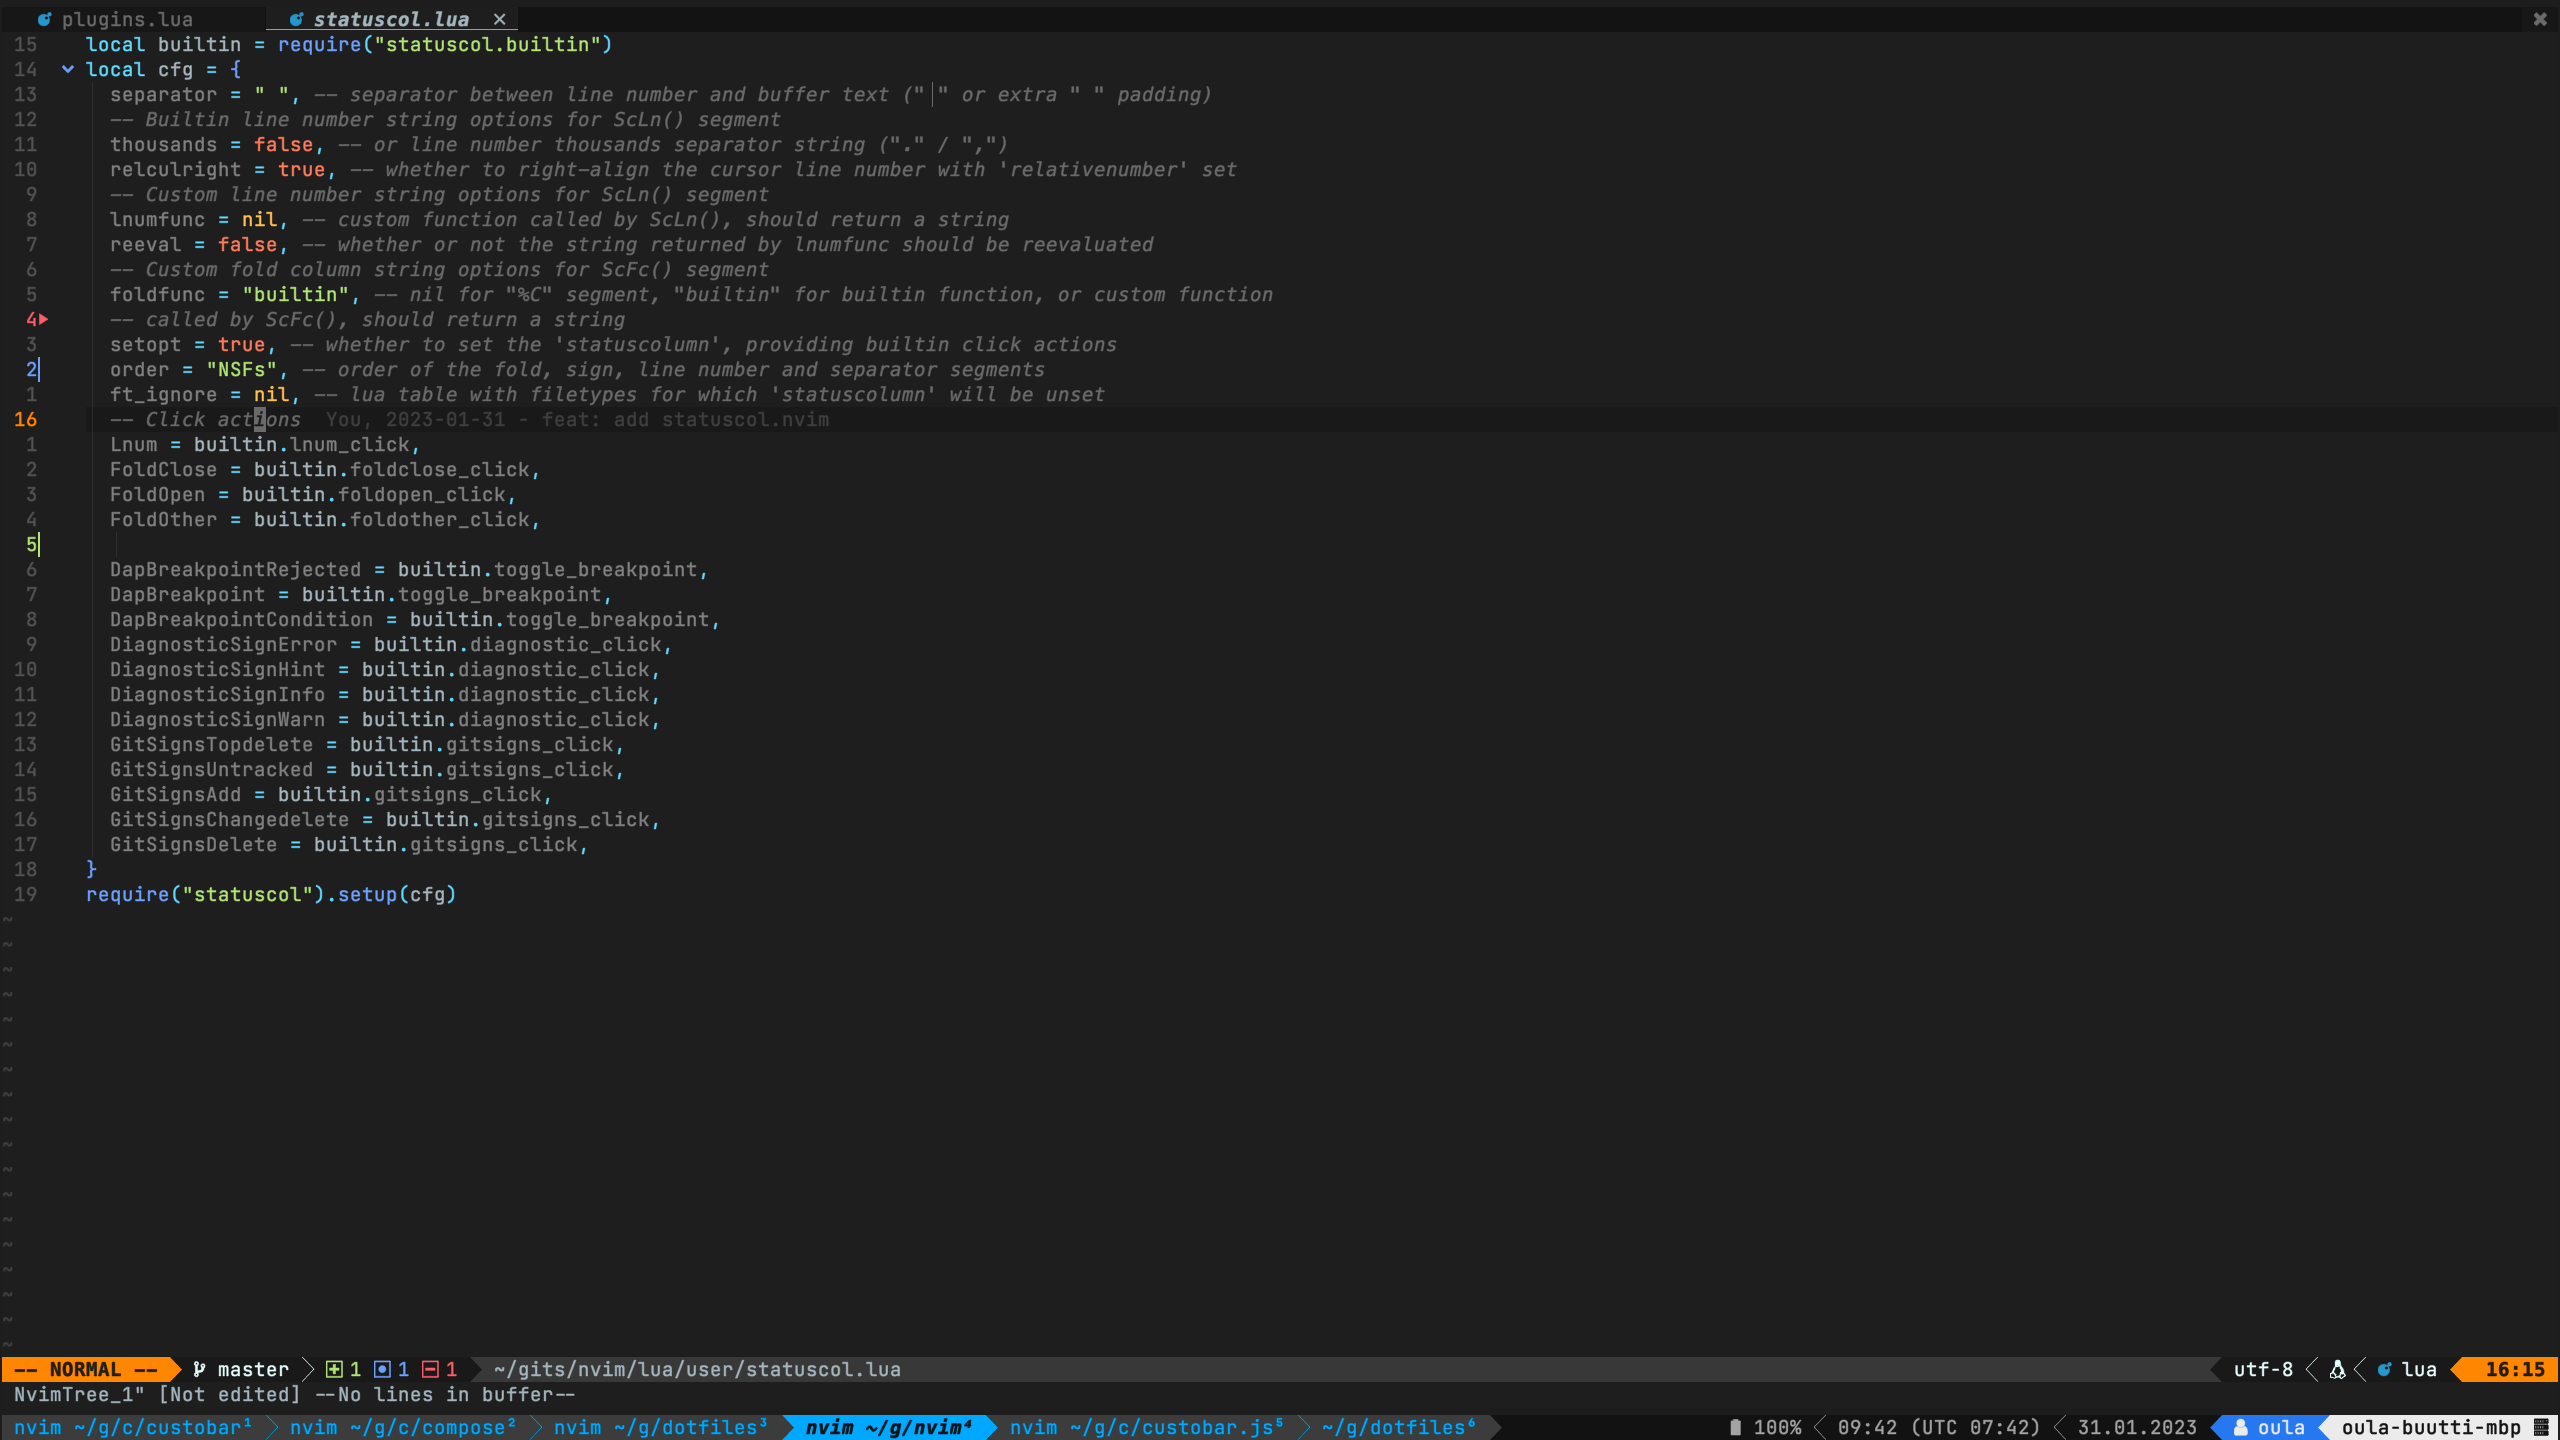Select the git branch icon beside master
This screenshot has height=1440, width=2560.
click(200, 1369)
